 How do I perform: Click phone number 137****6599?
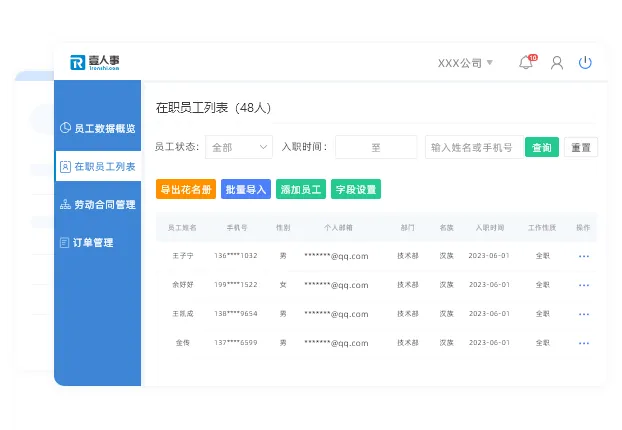236,343
